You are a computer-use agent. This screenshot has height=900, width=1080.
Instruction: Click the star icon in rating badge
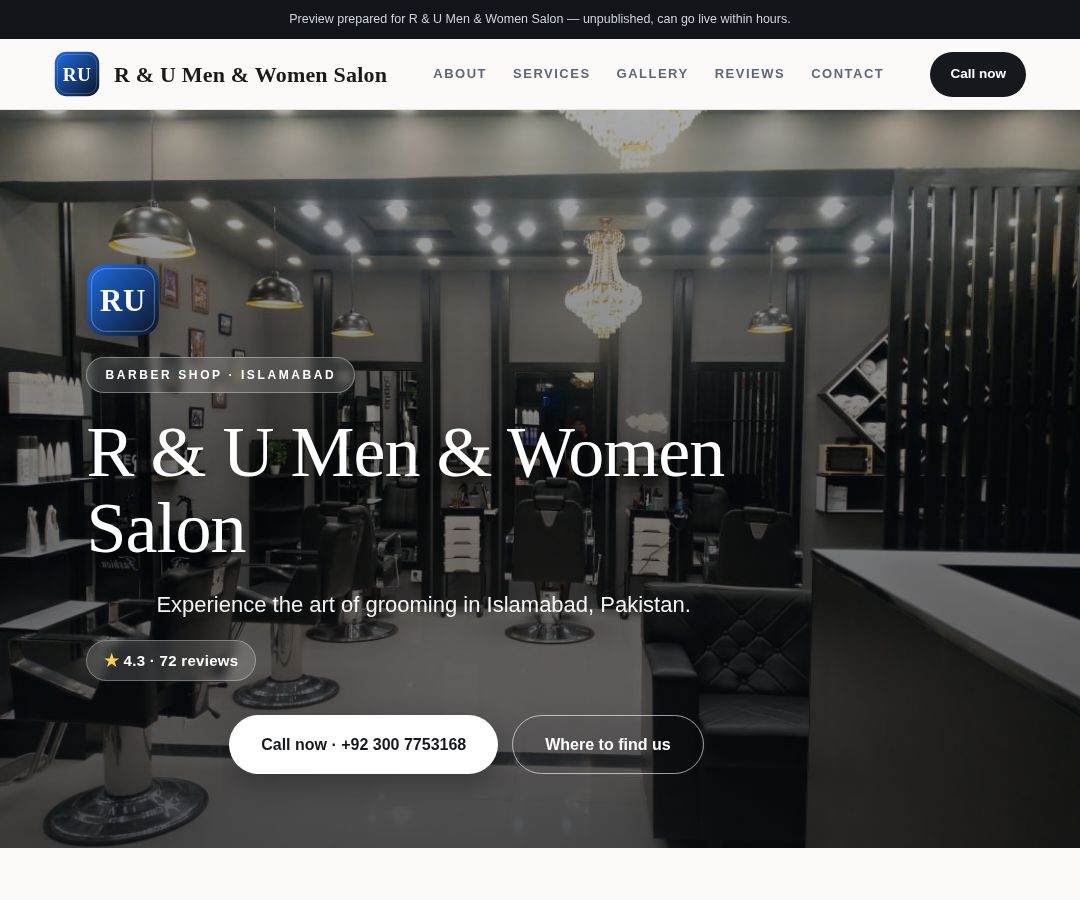coord(112,660)
